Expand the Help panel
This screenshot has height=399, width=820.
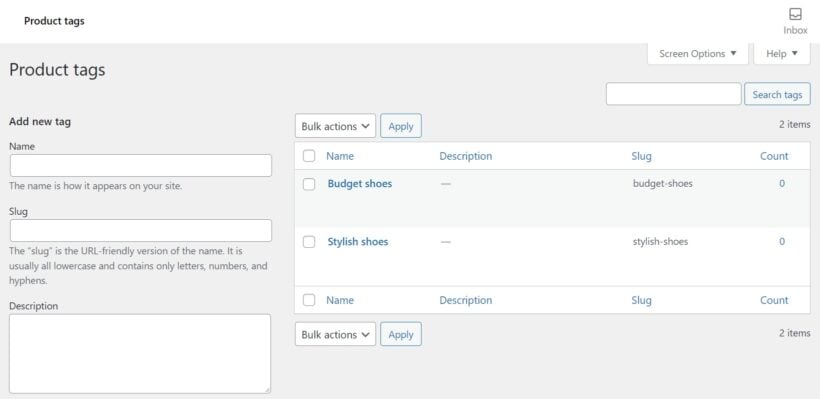click(x=782, y=54)
